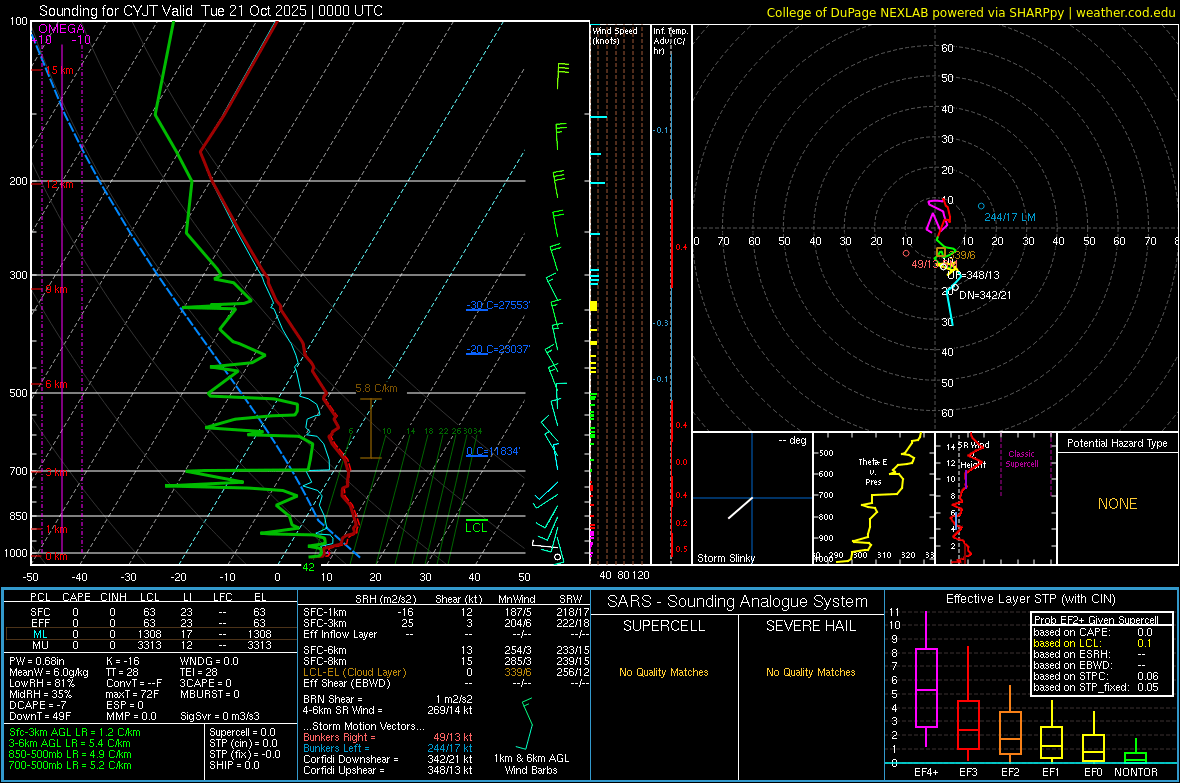Click the BRN Shear value line
Viewport: 1180px width, 783px height.
[388, 699]
